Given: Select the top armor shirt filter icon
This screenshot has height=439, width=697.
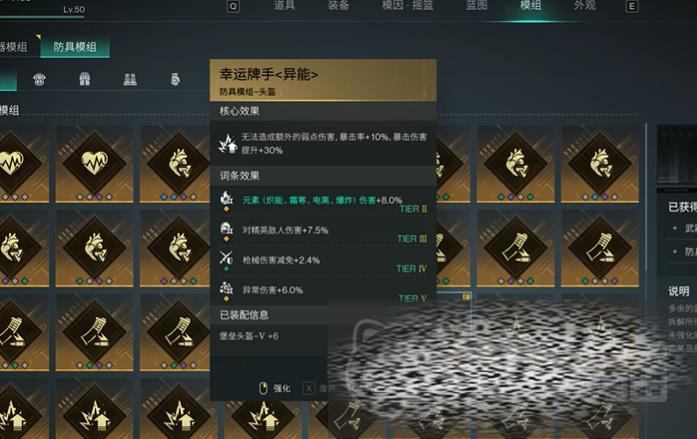Looking at the screenshot, I should (x=39, y=80).
